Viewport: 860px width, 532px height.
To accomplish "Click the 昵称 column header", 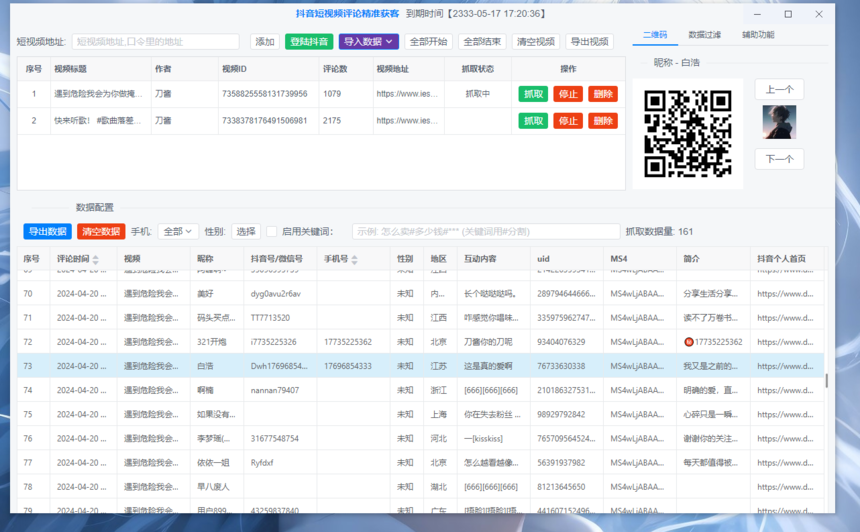I will [x=205, y=259].
